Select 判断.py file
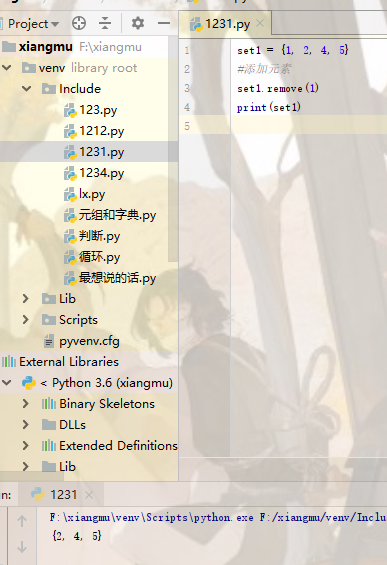387x565 pixels. point(99,236)
